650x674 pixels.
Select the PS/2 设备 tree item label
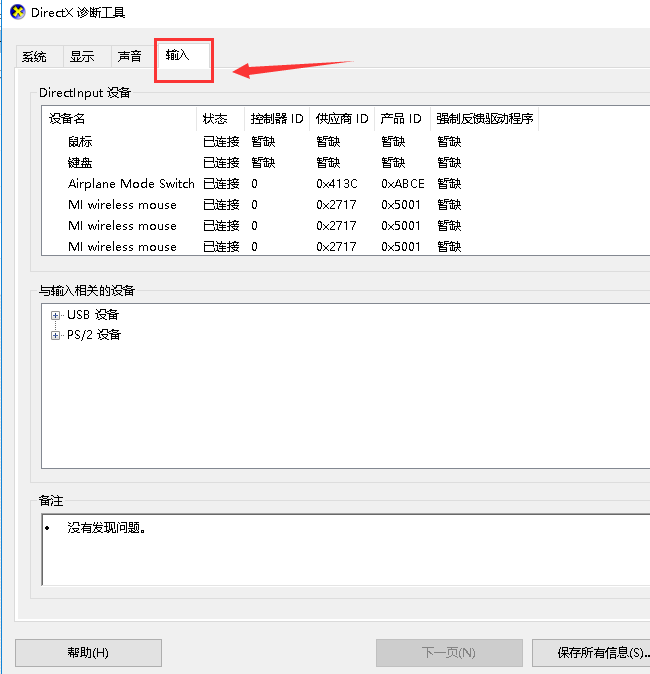94,336
